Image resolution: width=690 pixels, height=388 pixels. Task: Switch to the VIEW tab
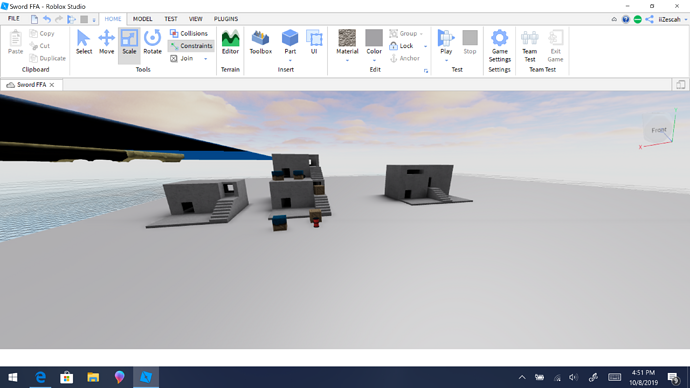[x=195, y=19]
